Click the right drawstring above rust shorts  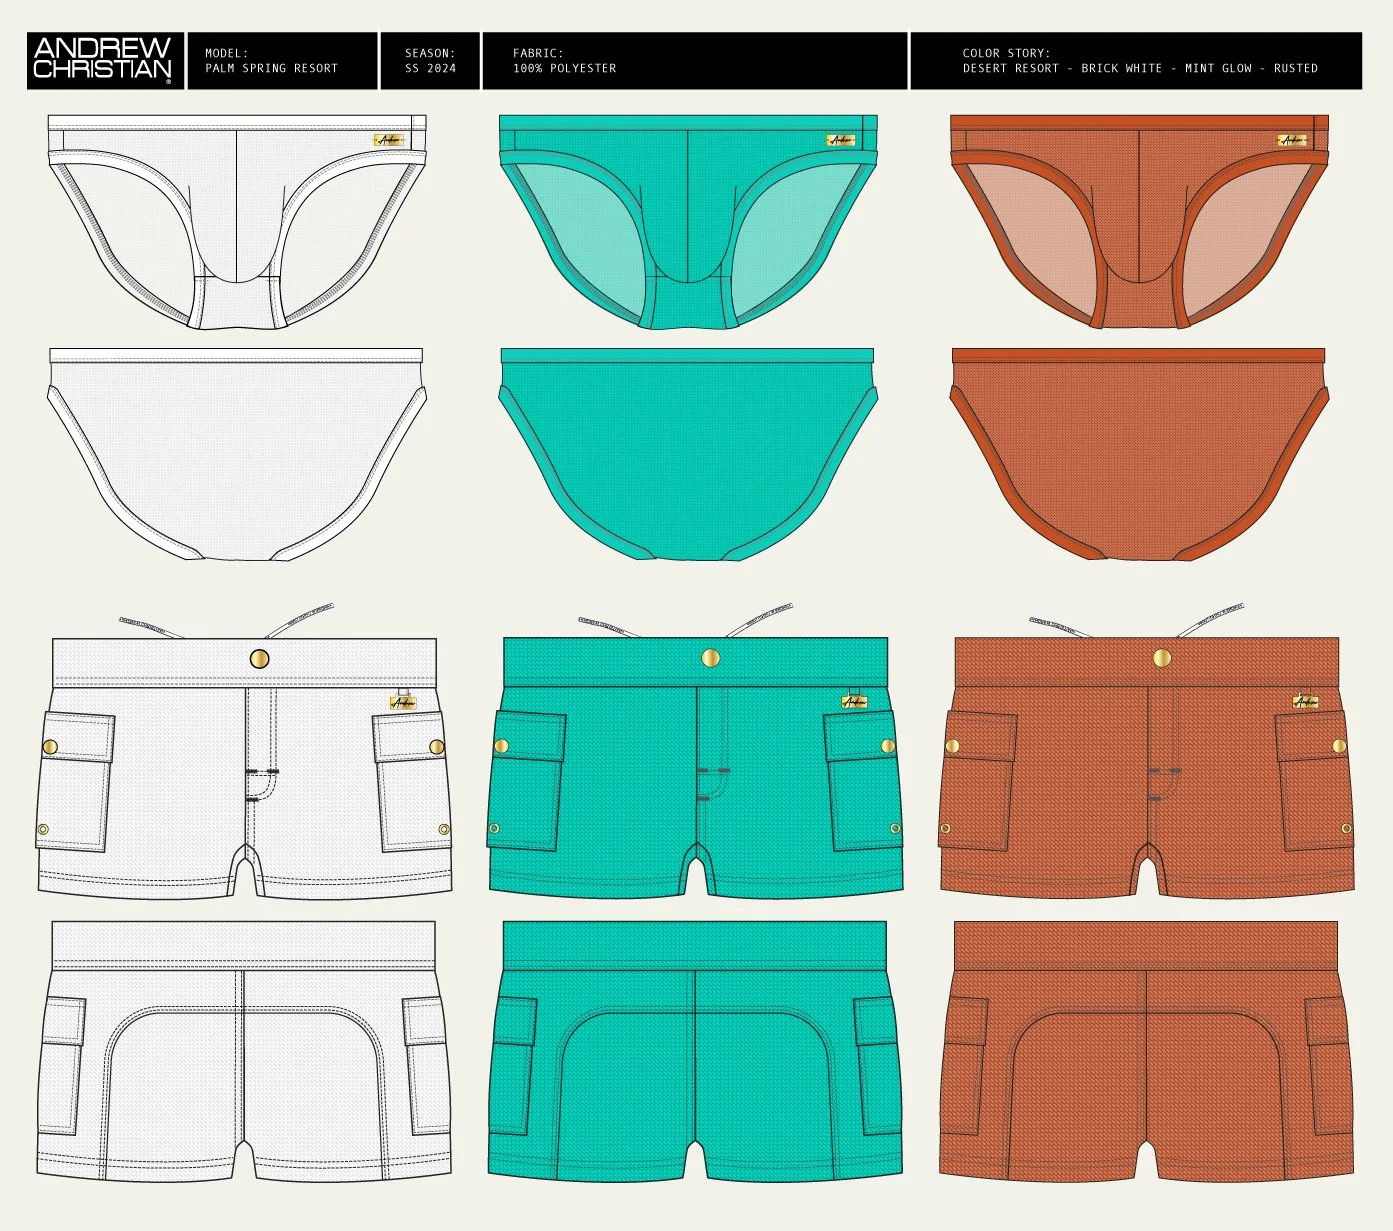1210,620
